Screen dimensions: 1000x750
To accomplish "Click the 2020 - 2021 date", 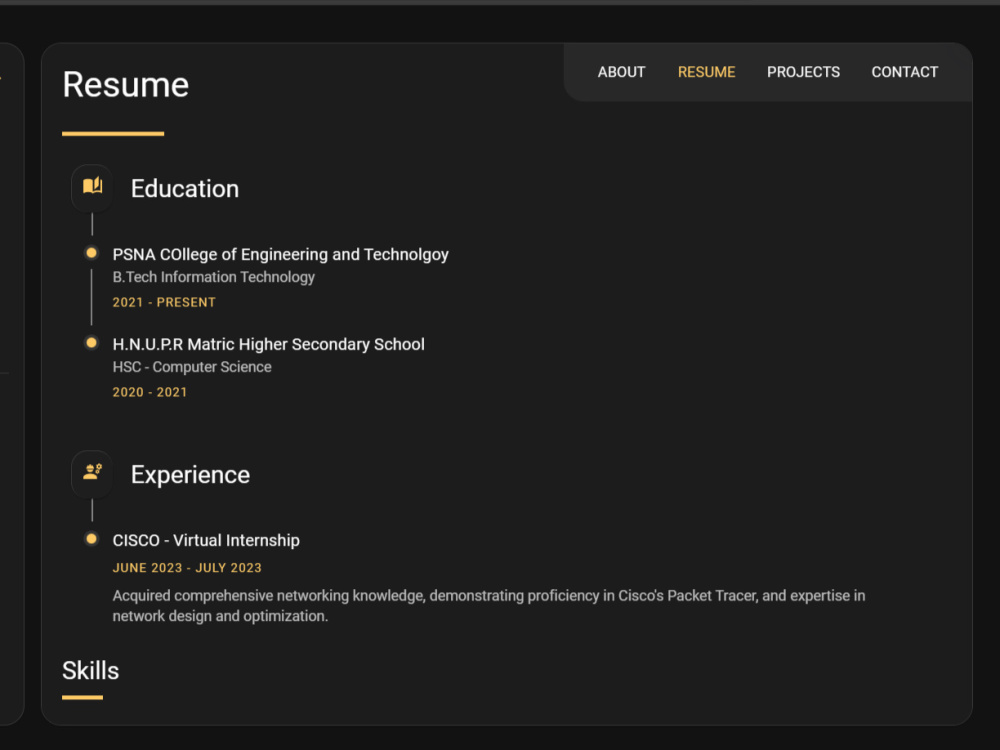I will (150, 392).
